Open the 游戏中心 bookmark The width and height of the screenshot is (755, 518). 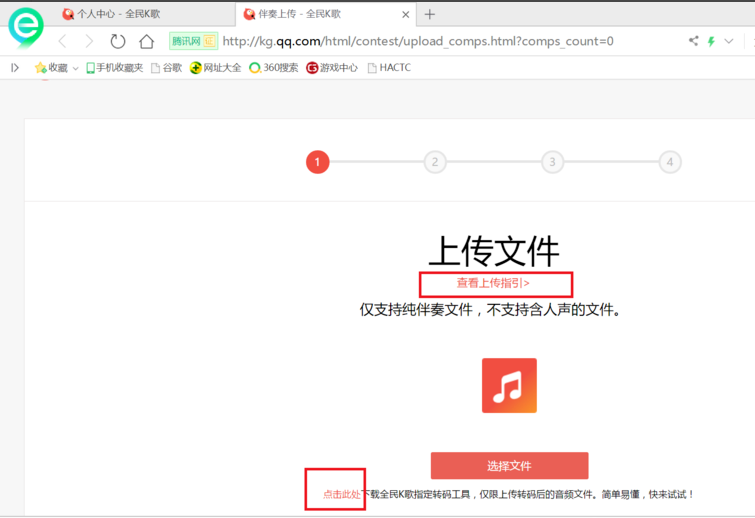coord(332,68)
